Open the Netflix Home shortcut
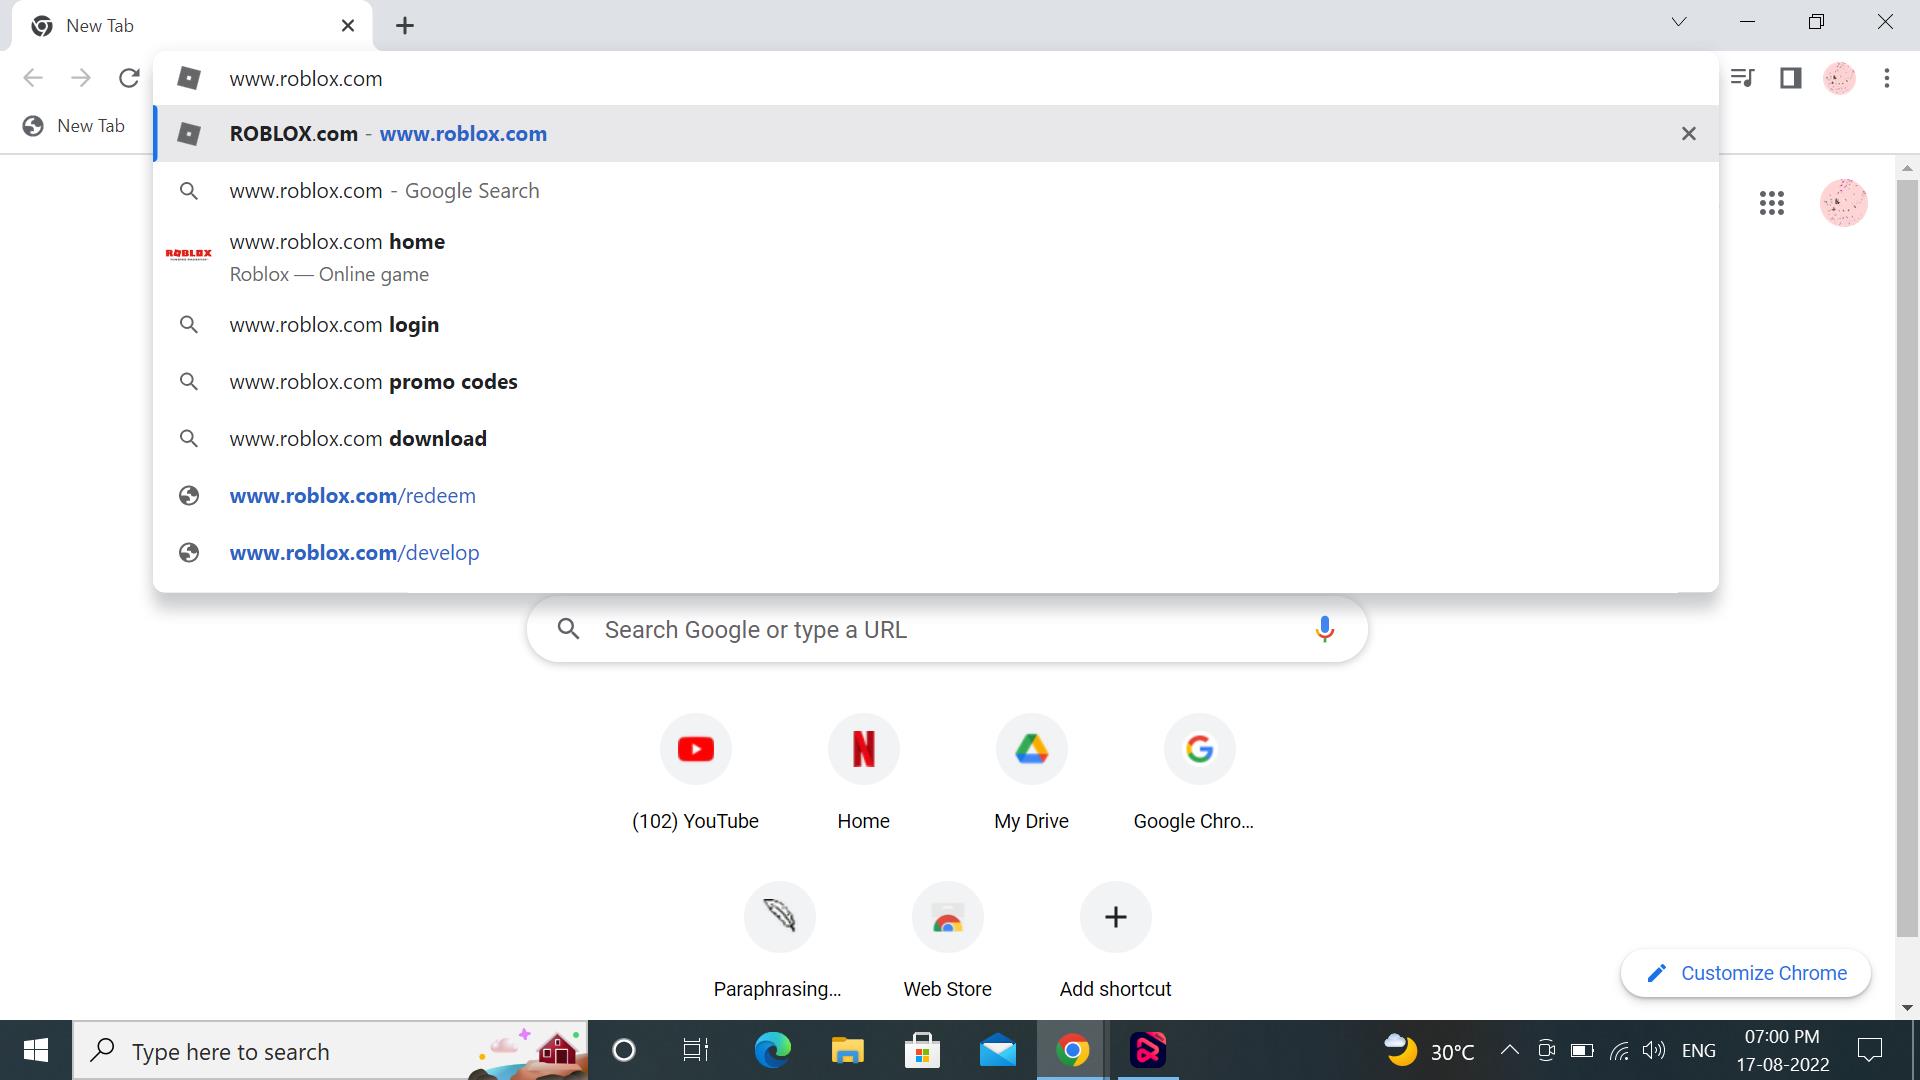Viewport: 1920px width, 1080px height. point(864,773)
